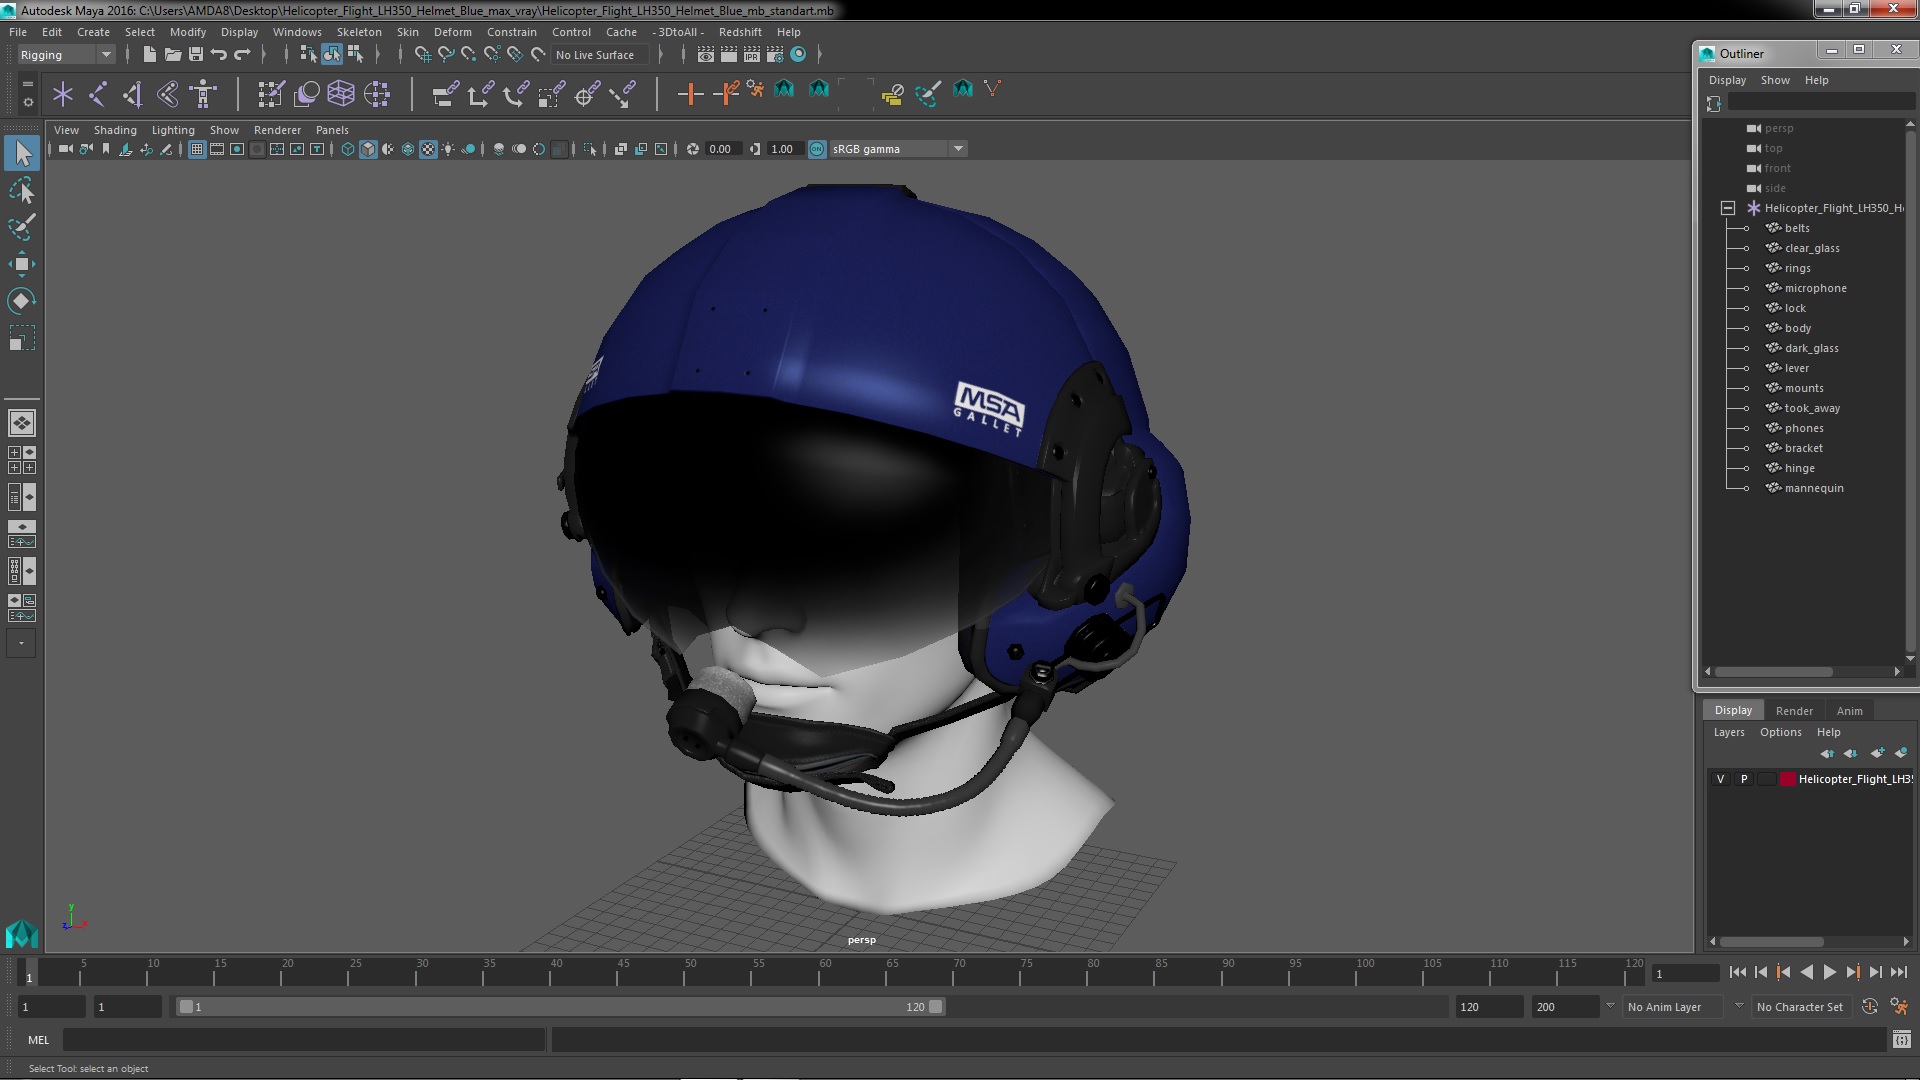Click the Character Set running figure icon

tap(1898, 1007)
